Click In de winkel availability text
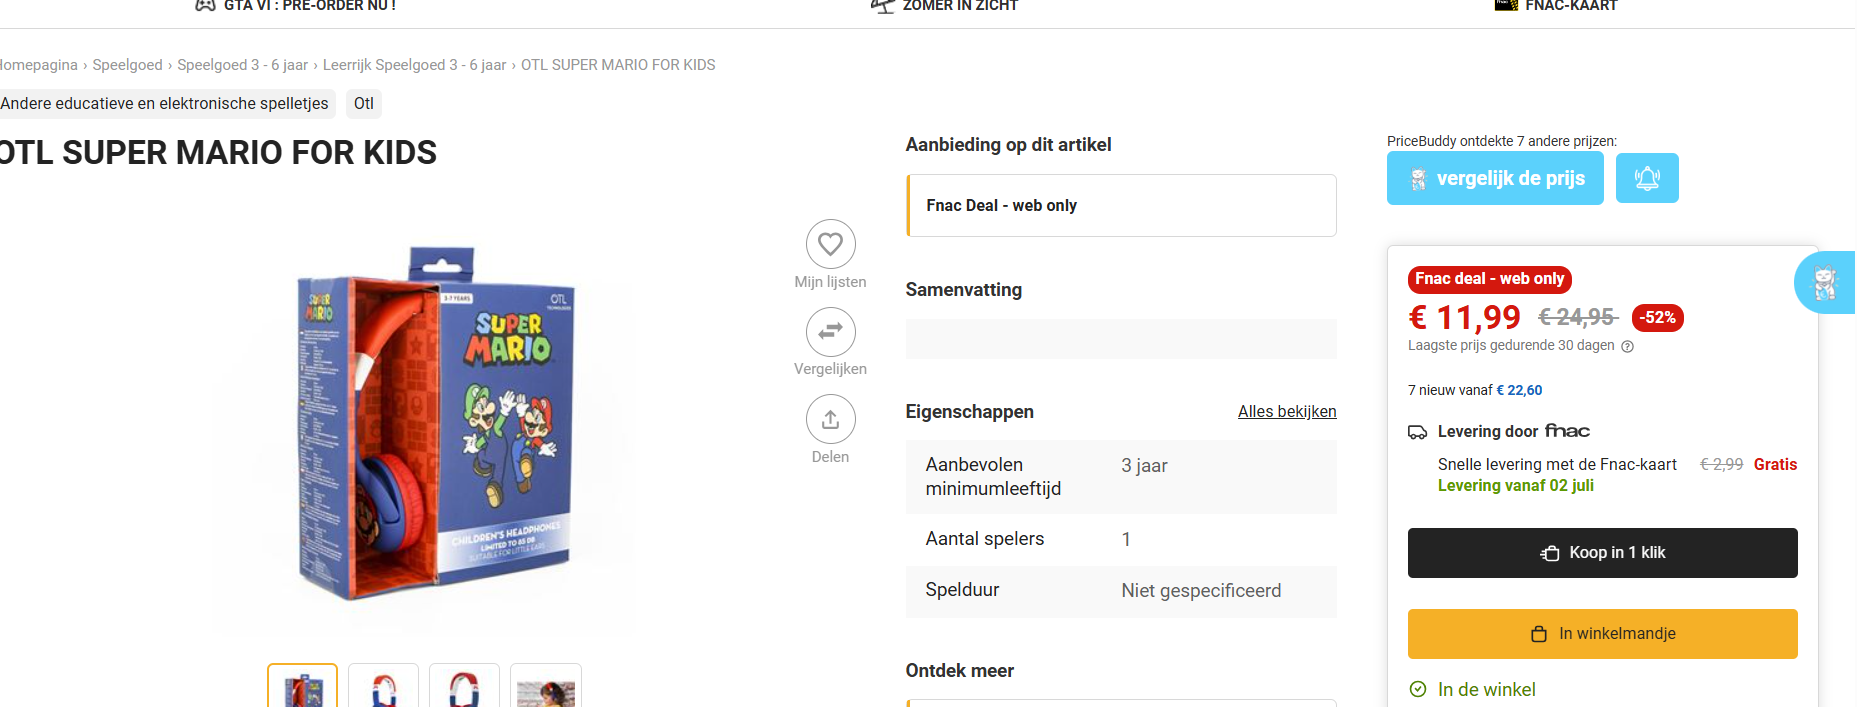Screen dimensions: 1857x707 pyautogui.click(x=1486, y=690)
